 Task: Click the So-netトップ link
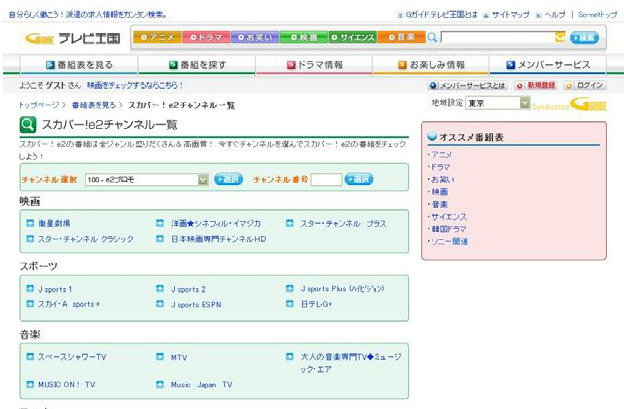[x=597, y=15]
